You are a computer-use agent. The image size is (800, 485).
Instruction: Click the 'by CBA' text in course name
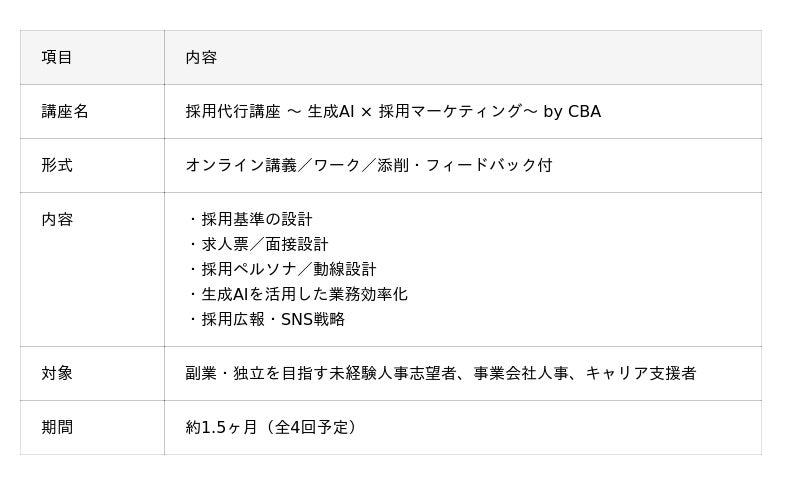click(572, 112)
